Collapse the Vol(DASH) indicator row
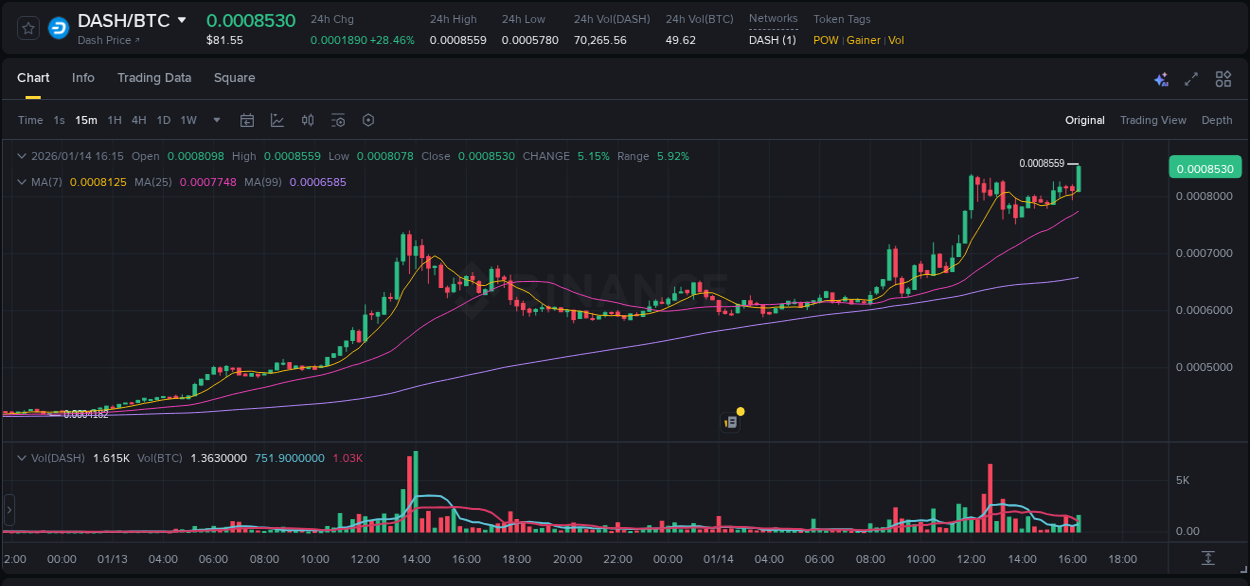Image resolution: width=1250 pixels, height=586 pixels. coord(20,457)
